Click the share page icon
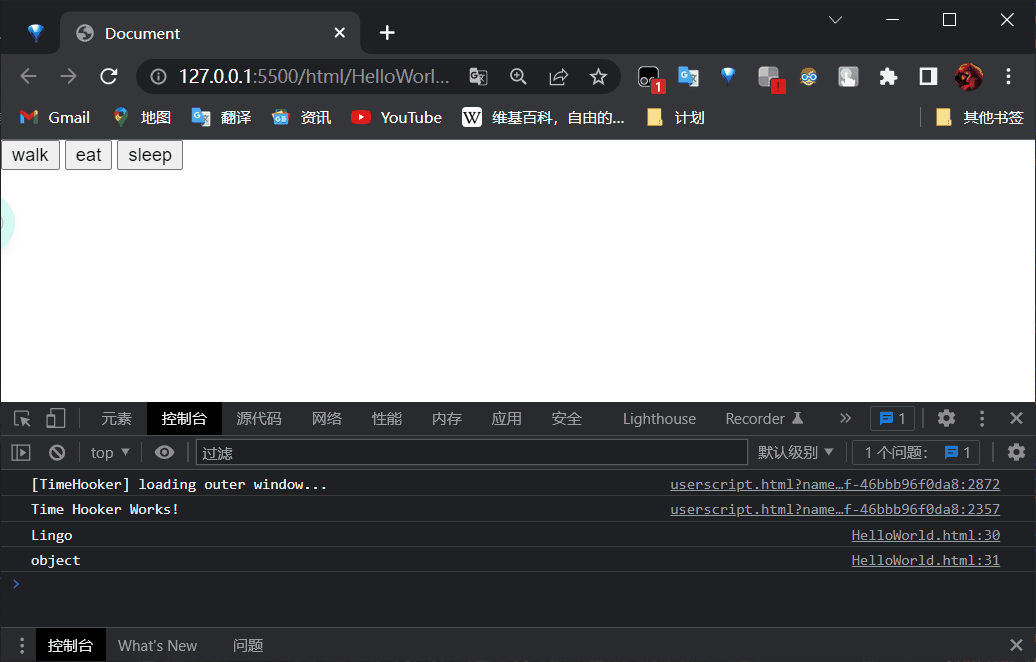 coord(558,77)
